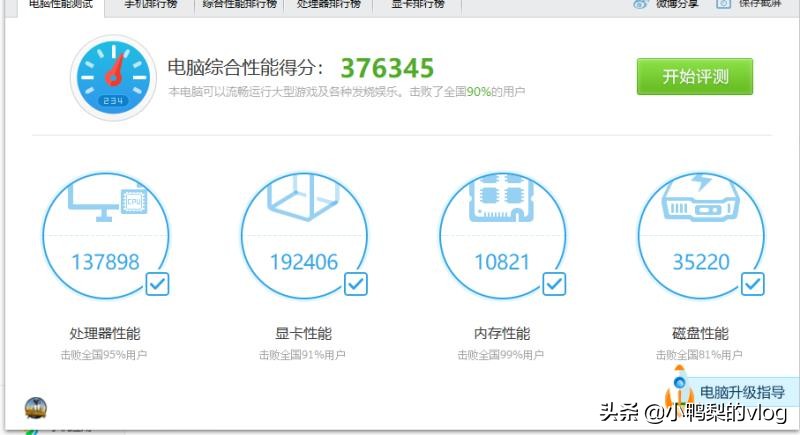The height and width of the screenshot is (435, 800).
Task: Click the overall score 376345
Action: coord(387,68)
